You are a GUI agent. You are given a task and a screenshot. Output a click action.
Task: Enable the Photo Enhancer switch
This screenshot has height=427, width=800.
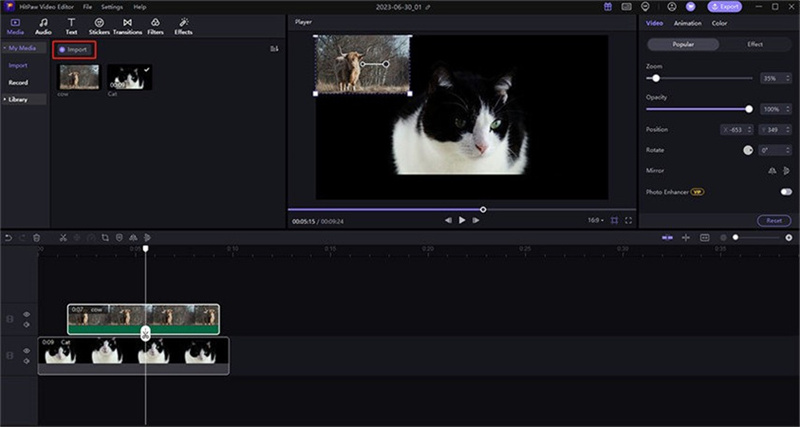point(786,192)
